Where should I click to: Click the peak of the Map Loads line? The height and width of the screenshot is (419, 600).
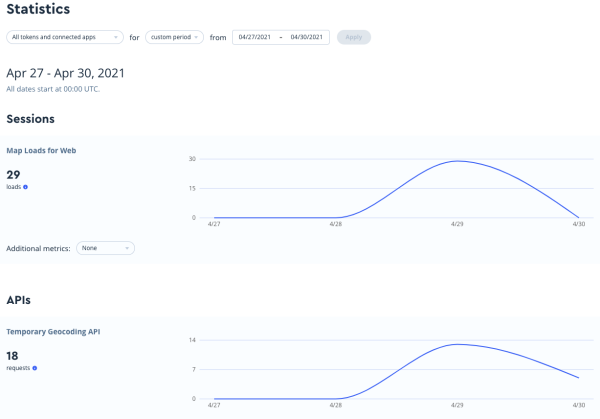point(458,161)
